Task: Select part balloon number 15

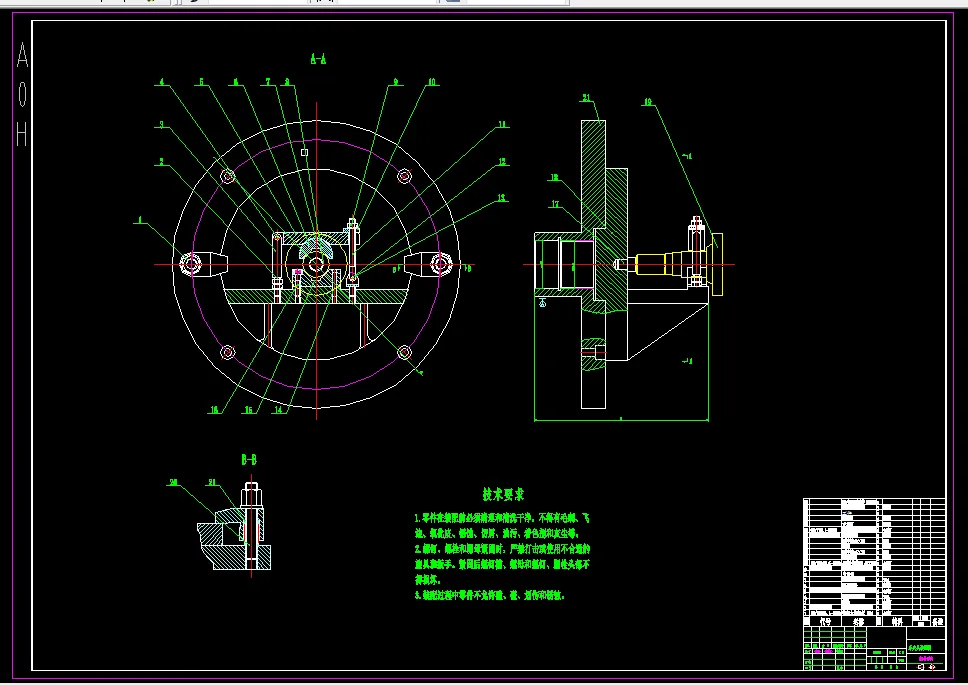Action: [x=248, y=410]
